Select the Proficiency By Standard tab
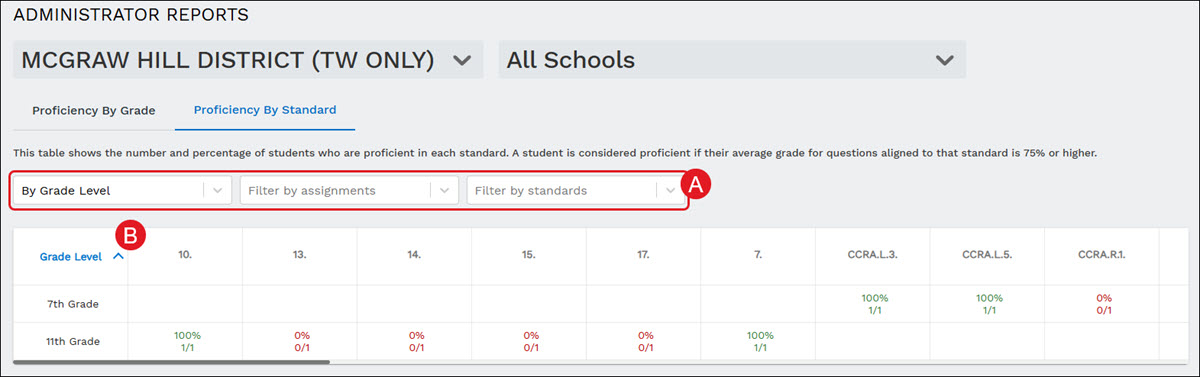This screenshot has width=1200, height=377. 265,110
